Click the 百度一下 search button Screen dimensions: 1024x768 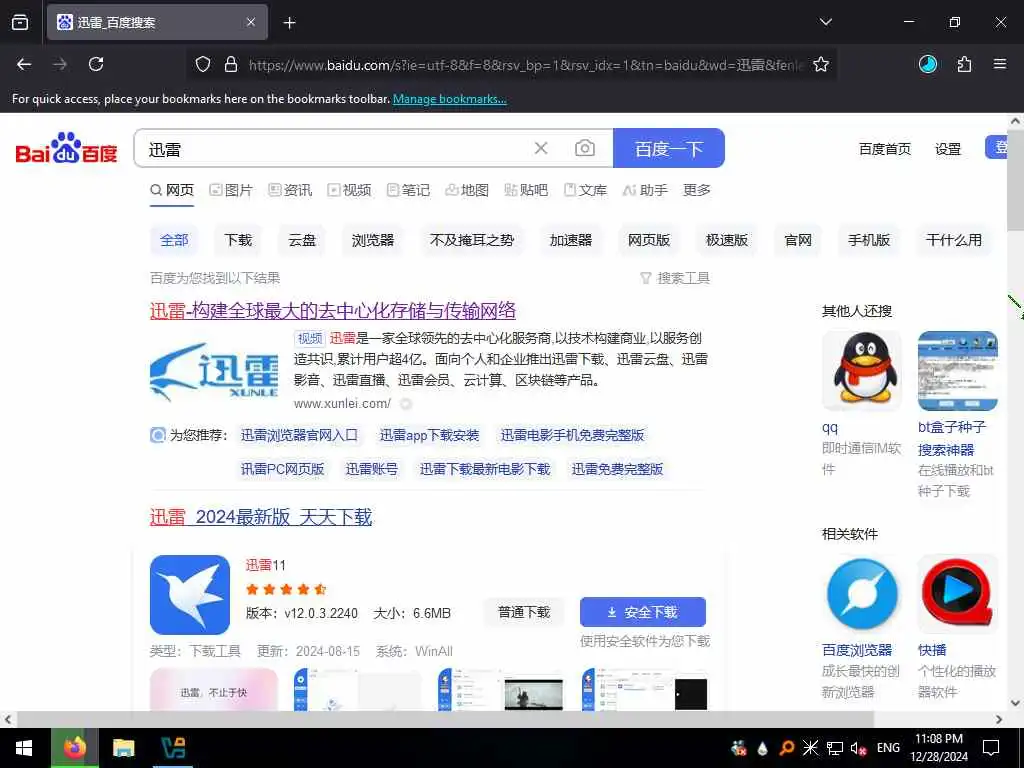(669, 148)
